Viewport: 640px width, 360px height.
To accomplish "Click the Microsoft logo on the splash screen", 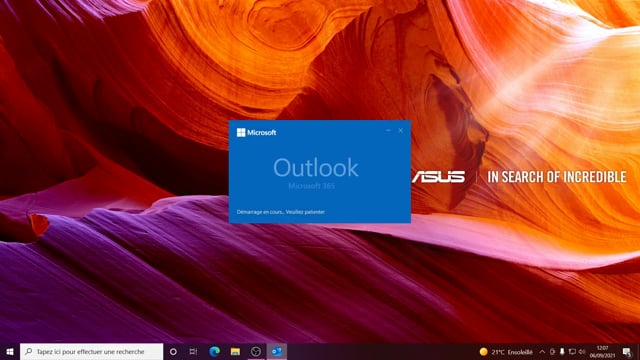I will click(256, 132).
